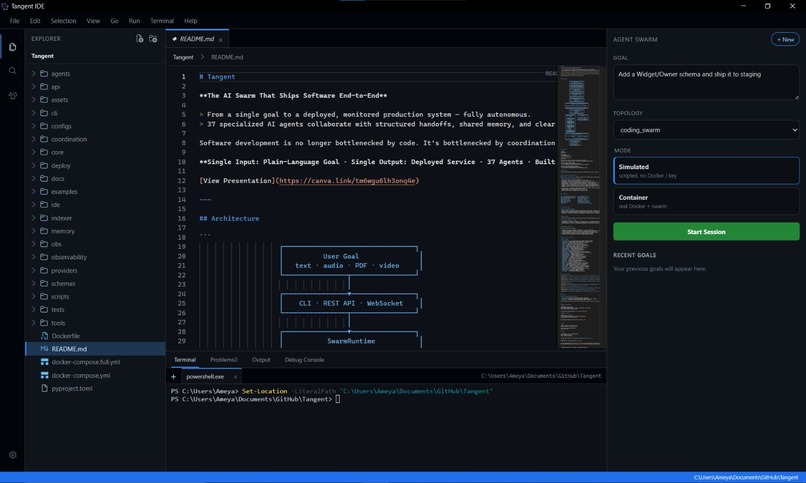This screenshot has width=806, height=483.
Task: Click the canva.link presentation URL
Action: [x=347, y=180]
